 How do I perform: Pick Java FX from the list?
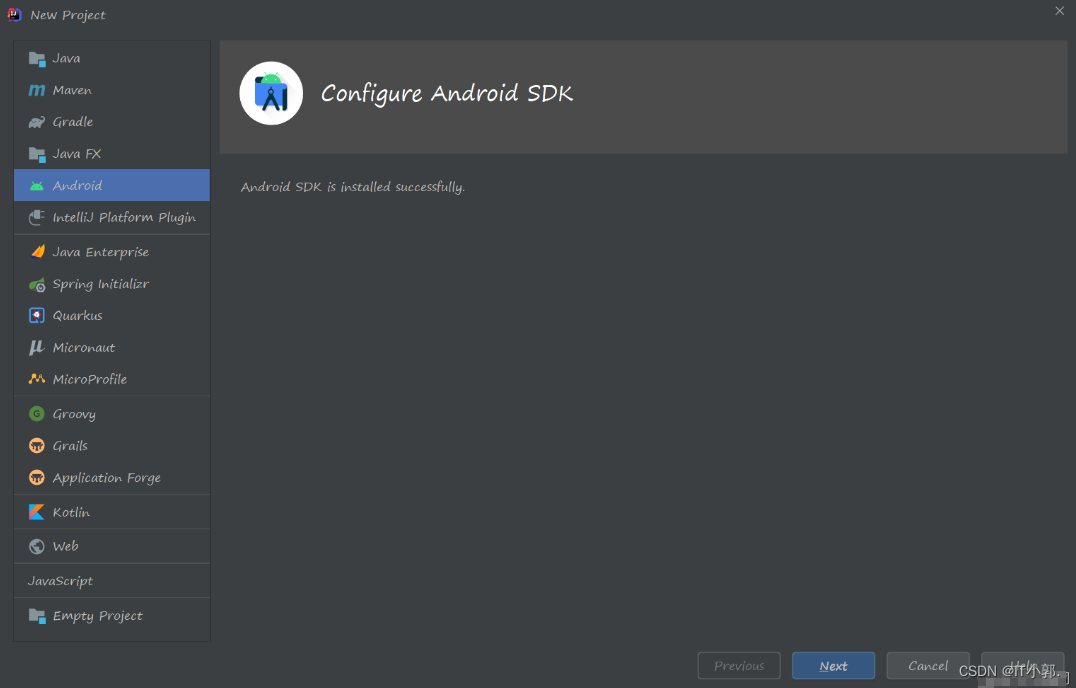click(77, 154)
